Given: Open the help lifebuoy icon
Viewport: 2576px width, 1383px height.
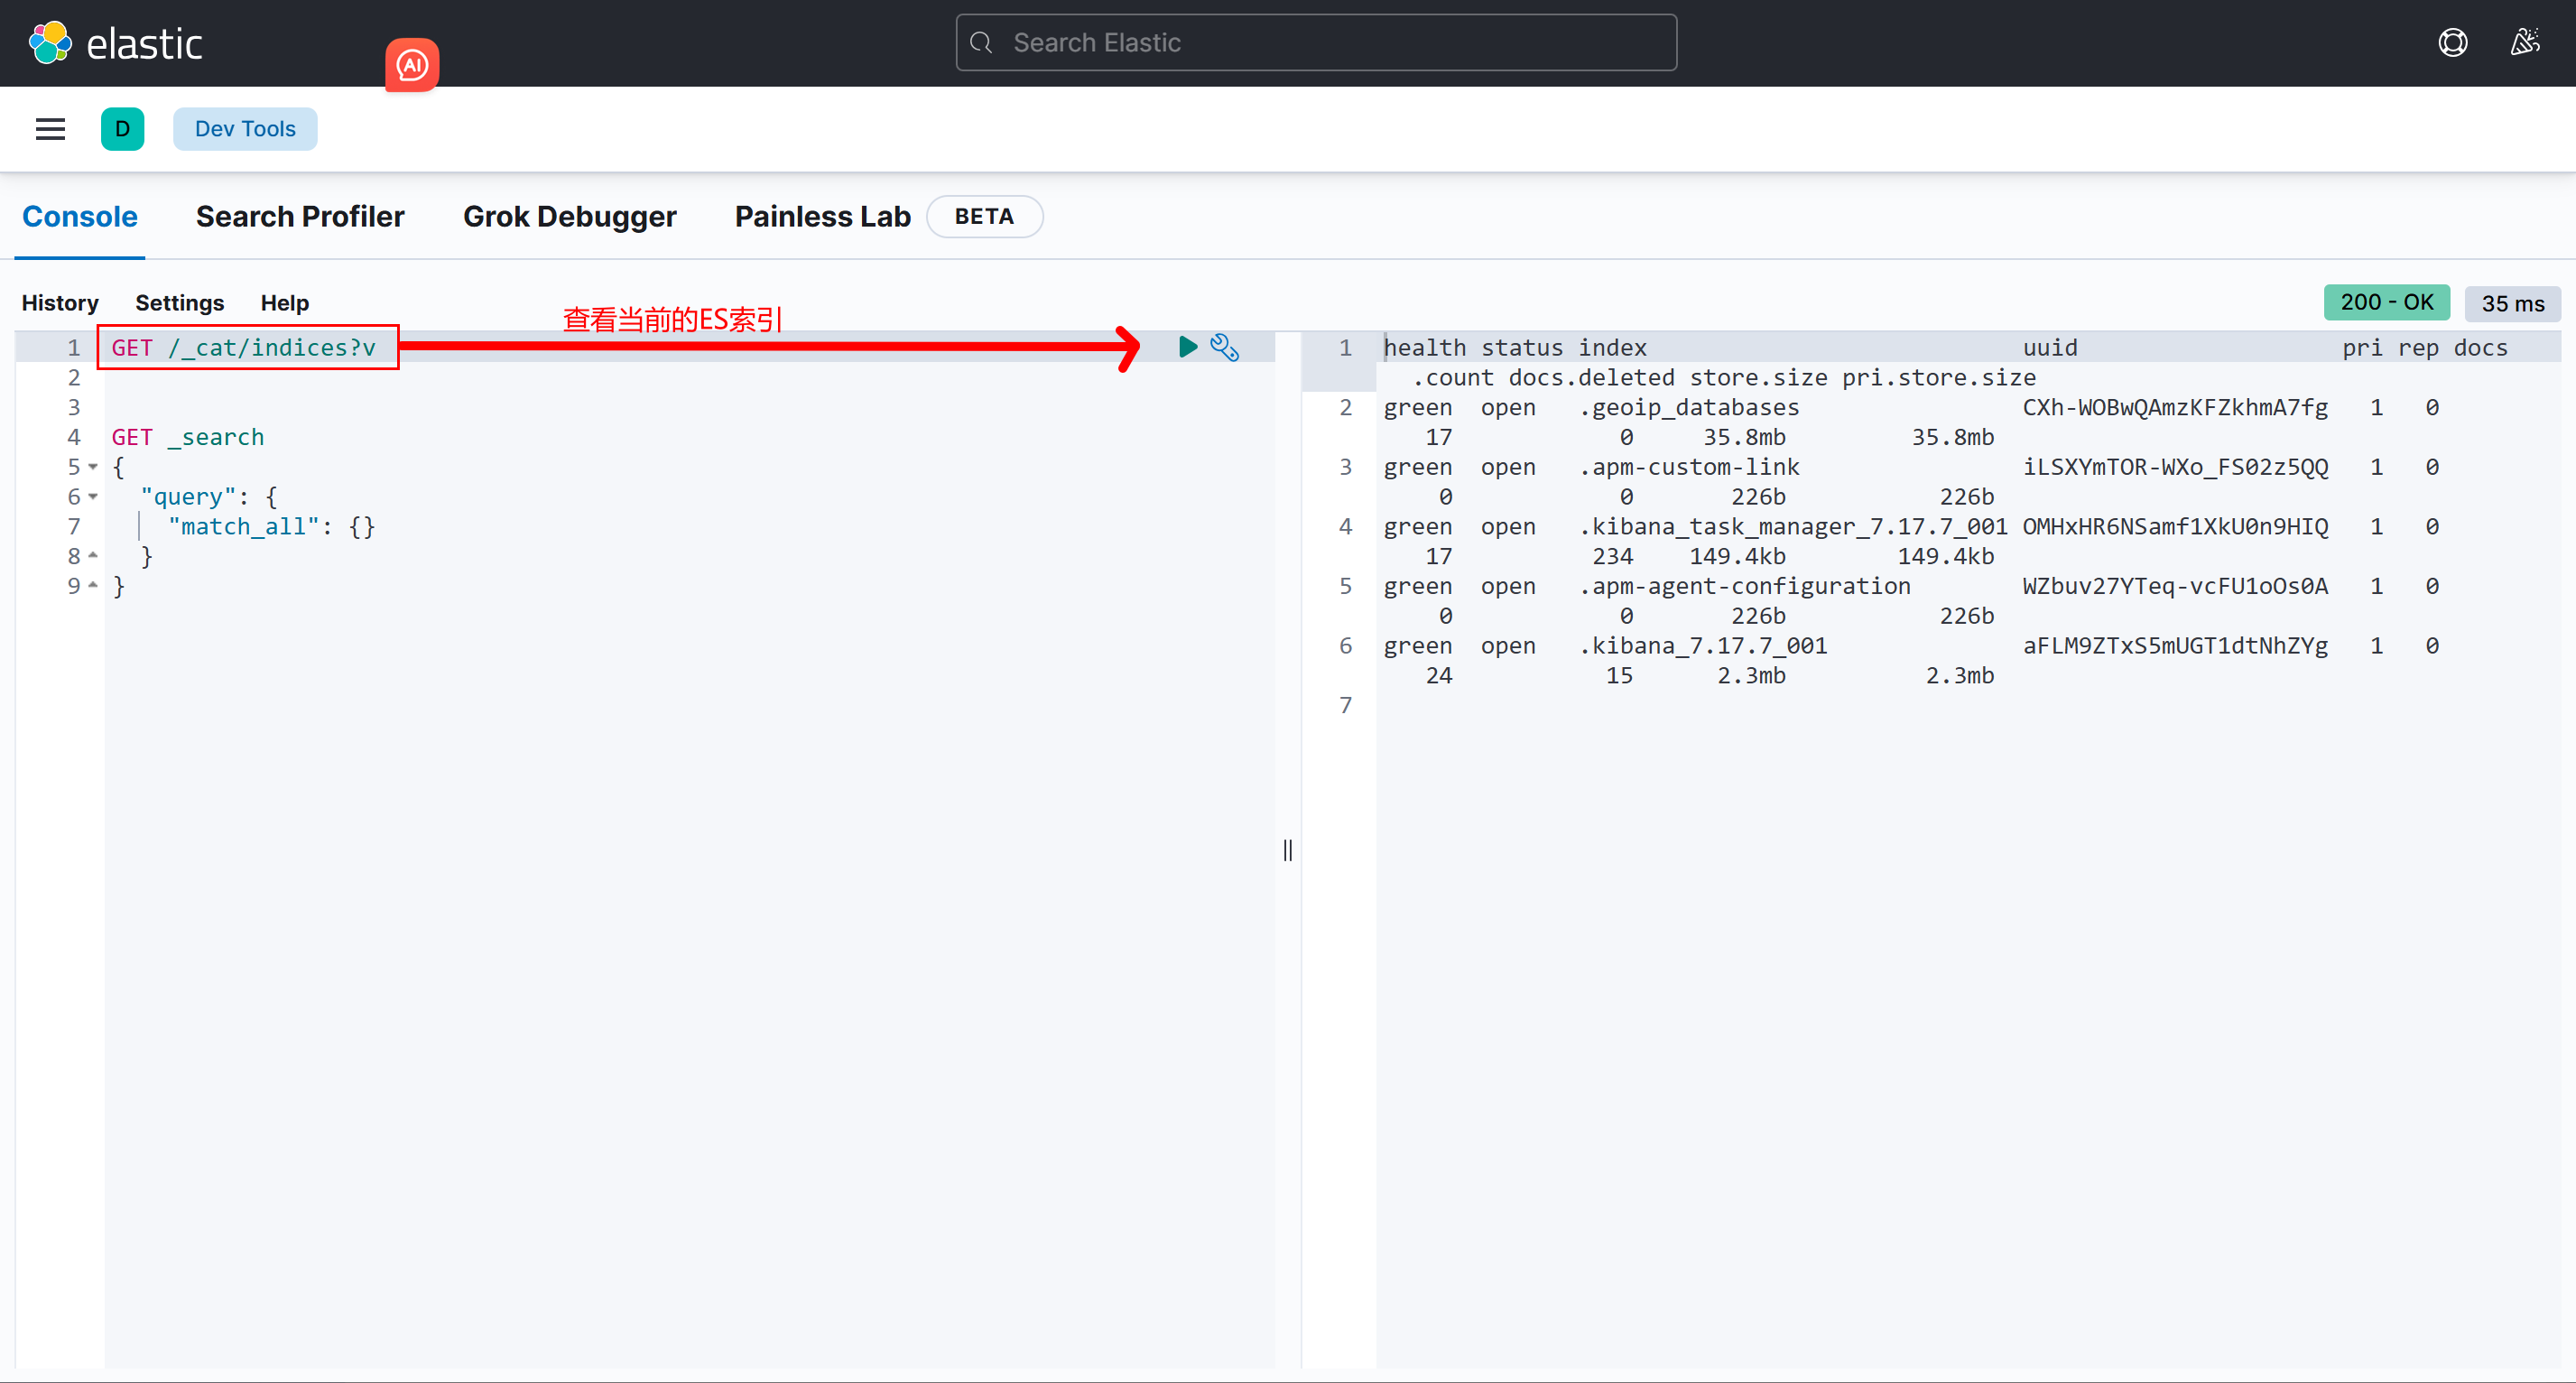Looking at the screenshot, I should tap(2452, 43).
